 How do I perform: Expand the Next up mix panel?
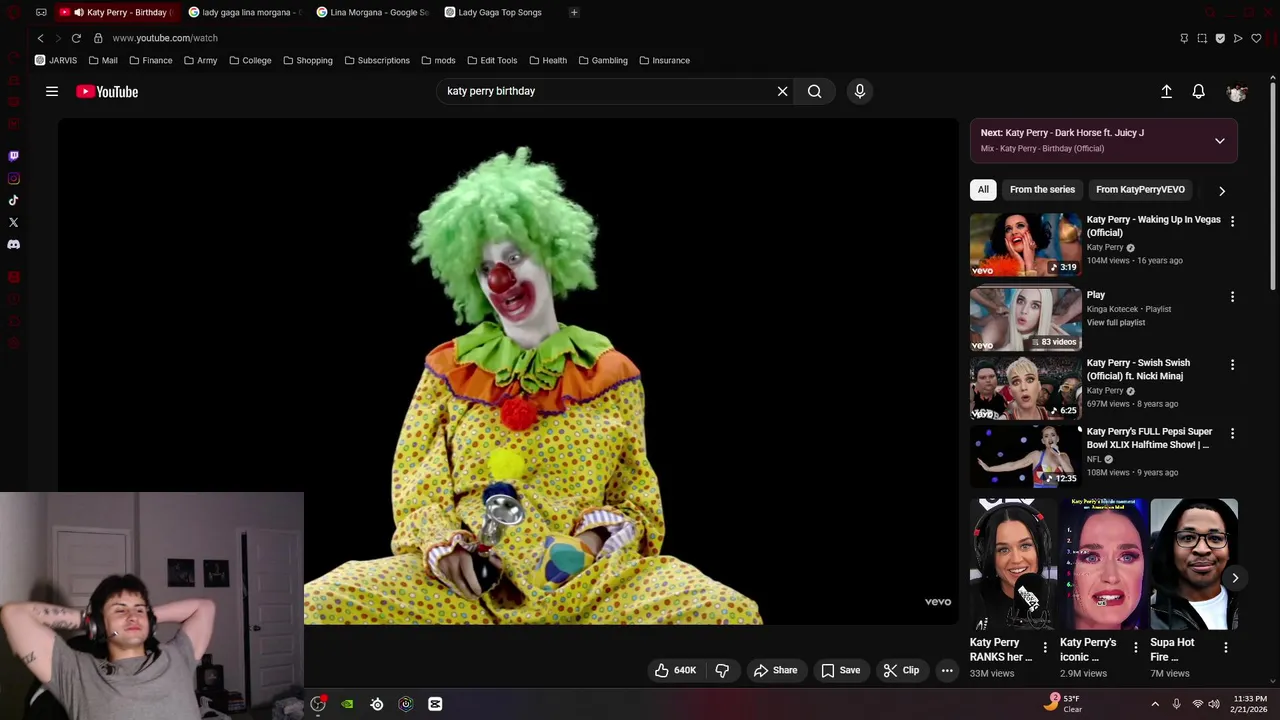1220,141
